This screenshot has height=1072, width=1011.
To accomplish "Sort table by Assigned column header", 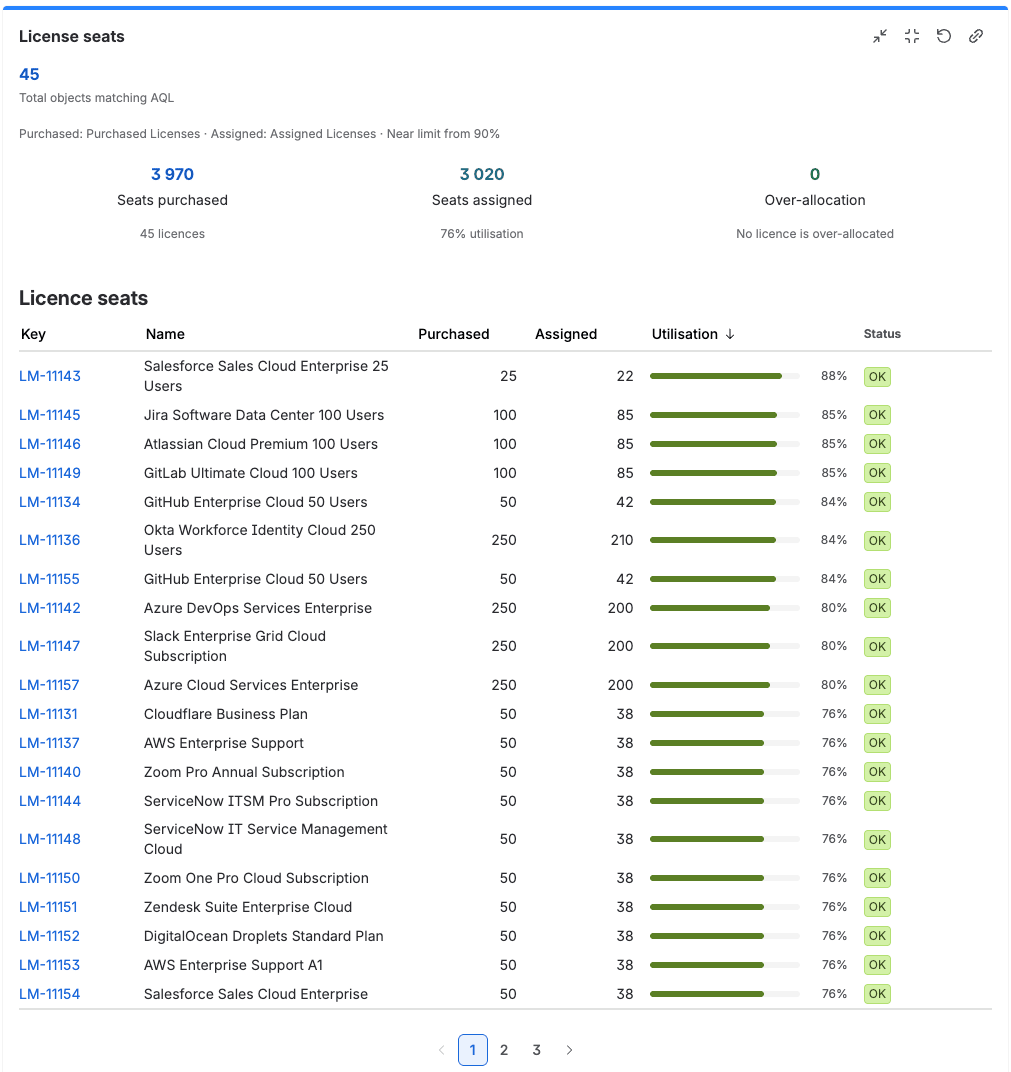I will 566,334.
